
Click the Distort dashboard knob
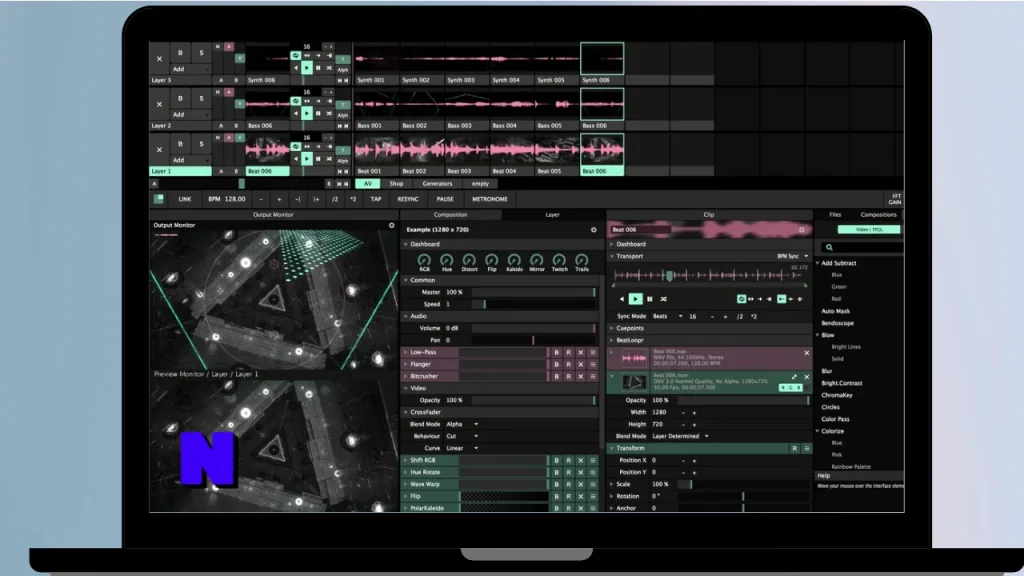(x=470, y=262)
